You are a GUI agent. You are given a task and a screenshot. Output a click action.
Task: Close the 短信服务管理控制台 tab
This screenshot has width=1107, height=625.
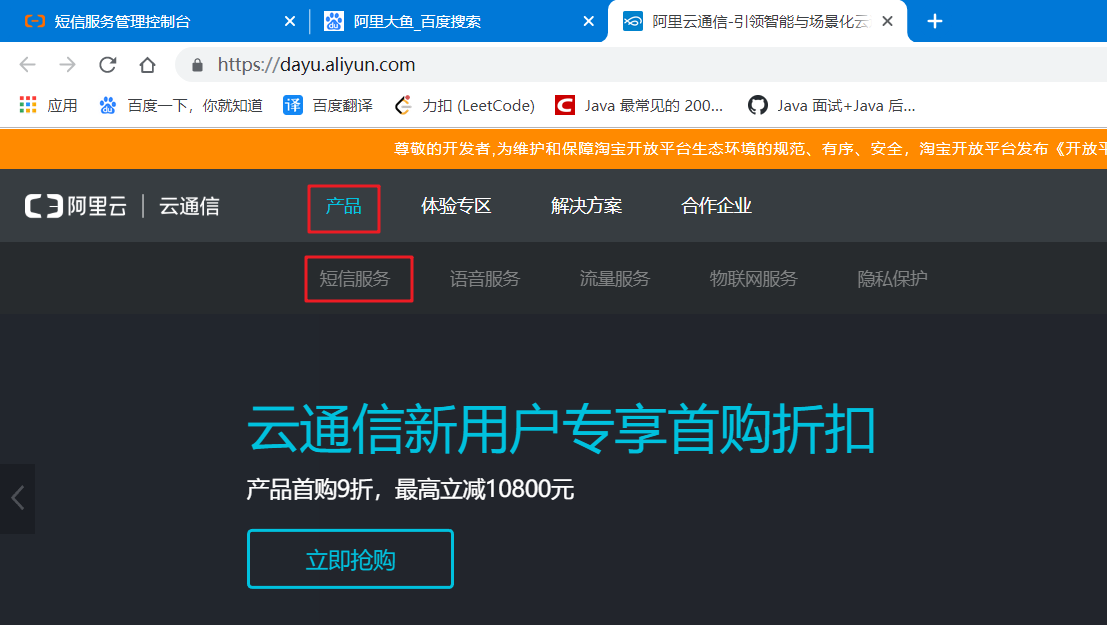[289, 21]
